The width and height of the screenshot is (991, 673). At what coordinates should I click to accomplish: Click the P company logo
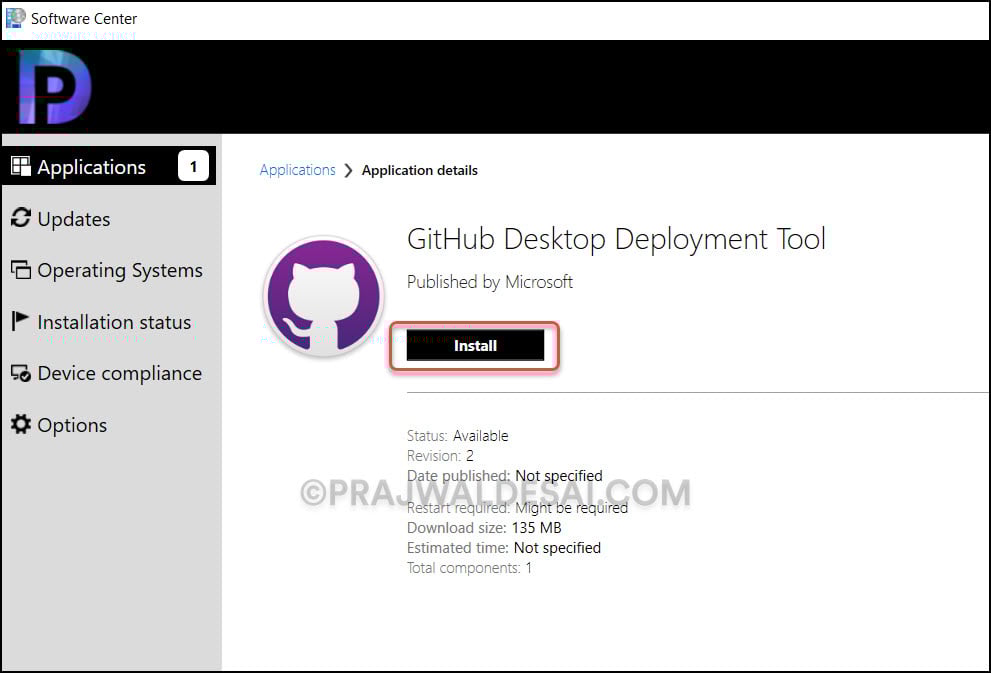tap(55, 87)
